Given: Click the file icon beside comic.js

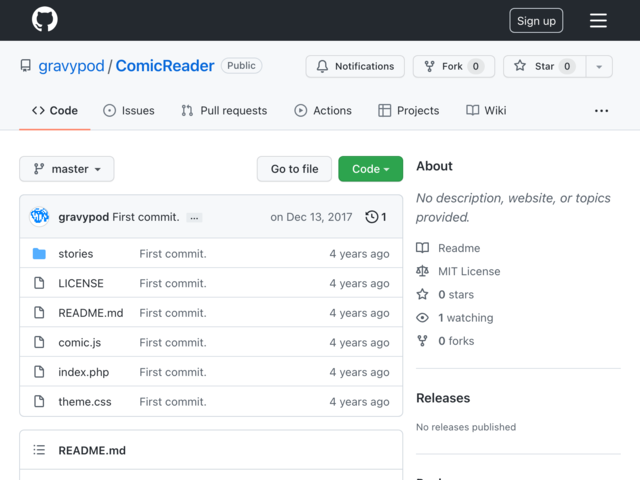Looking at the screenshot, I should pos(39,342).
